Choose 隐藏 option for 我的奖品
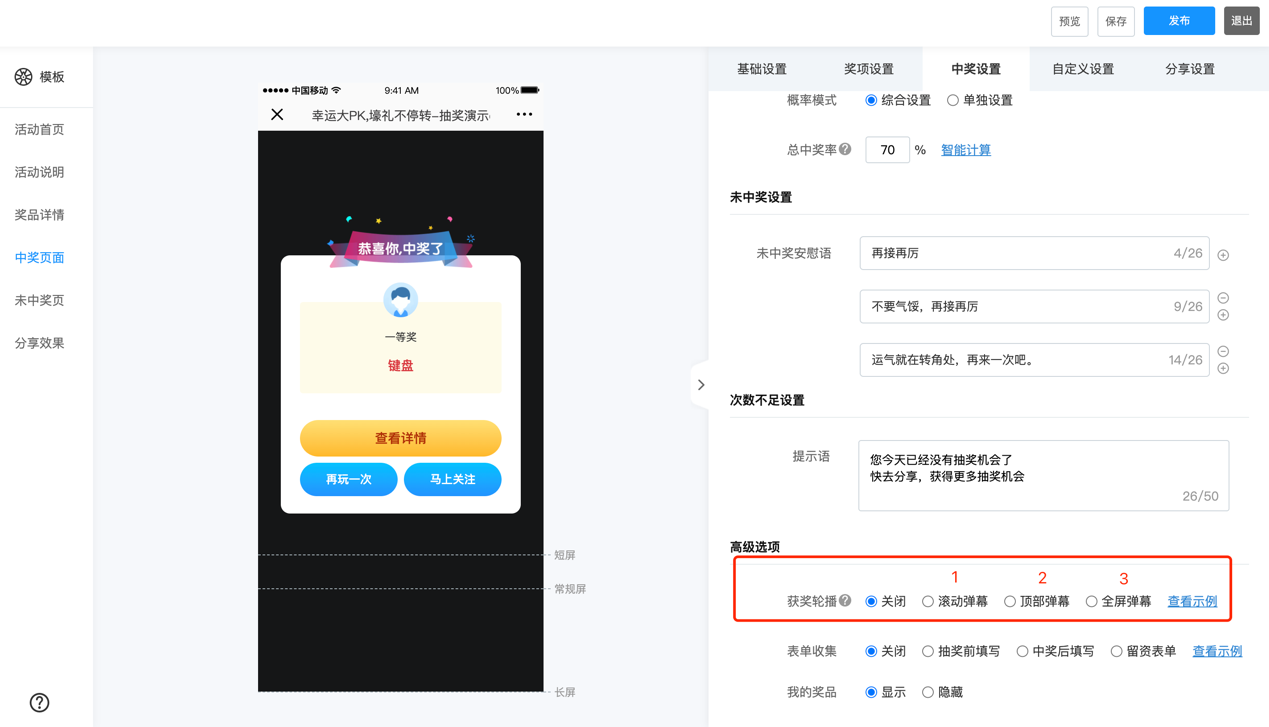Image resolution: width=1269 pixels, height=727 pixels. [928, 692]
